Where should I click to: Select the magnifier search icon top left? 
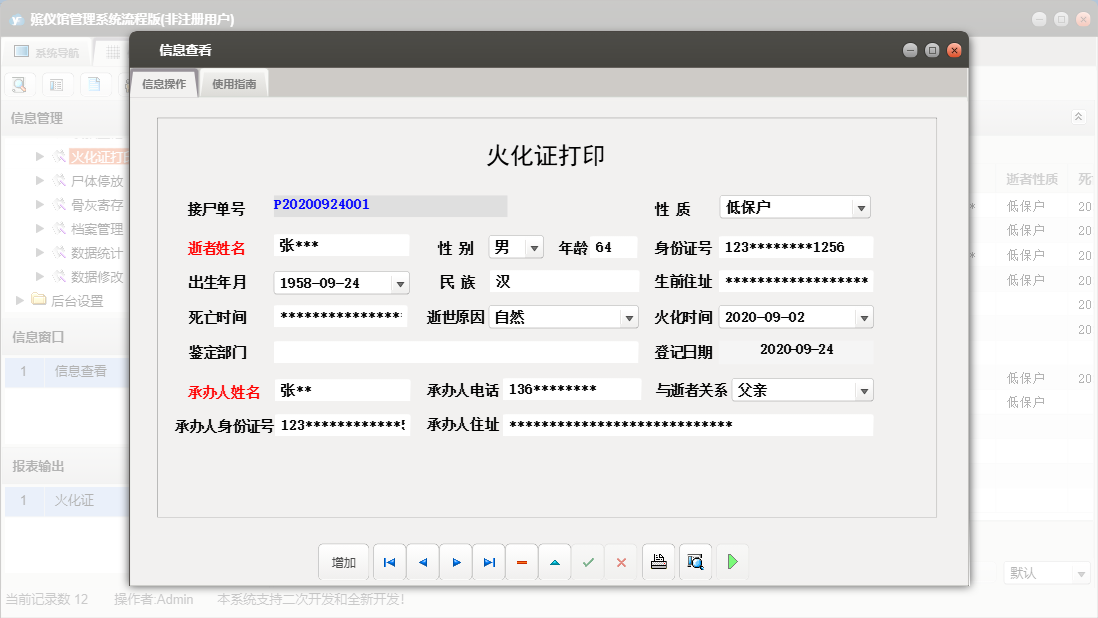(x=18, y=85)
